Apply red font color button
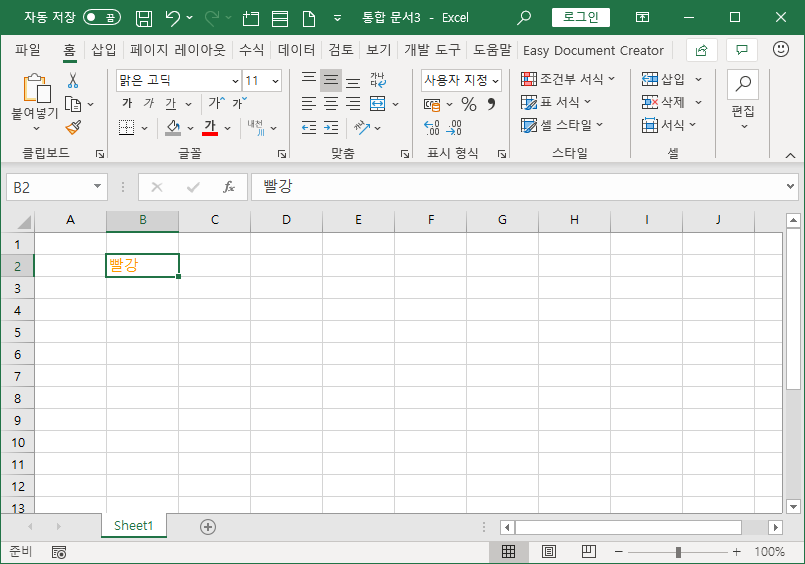This screenshot has width=805, height=564. pos(210,127)
